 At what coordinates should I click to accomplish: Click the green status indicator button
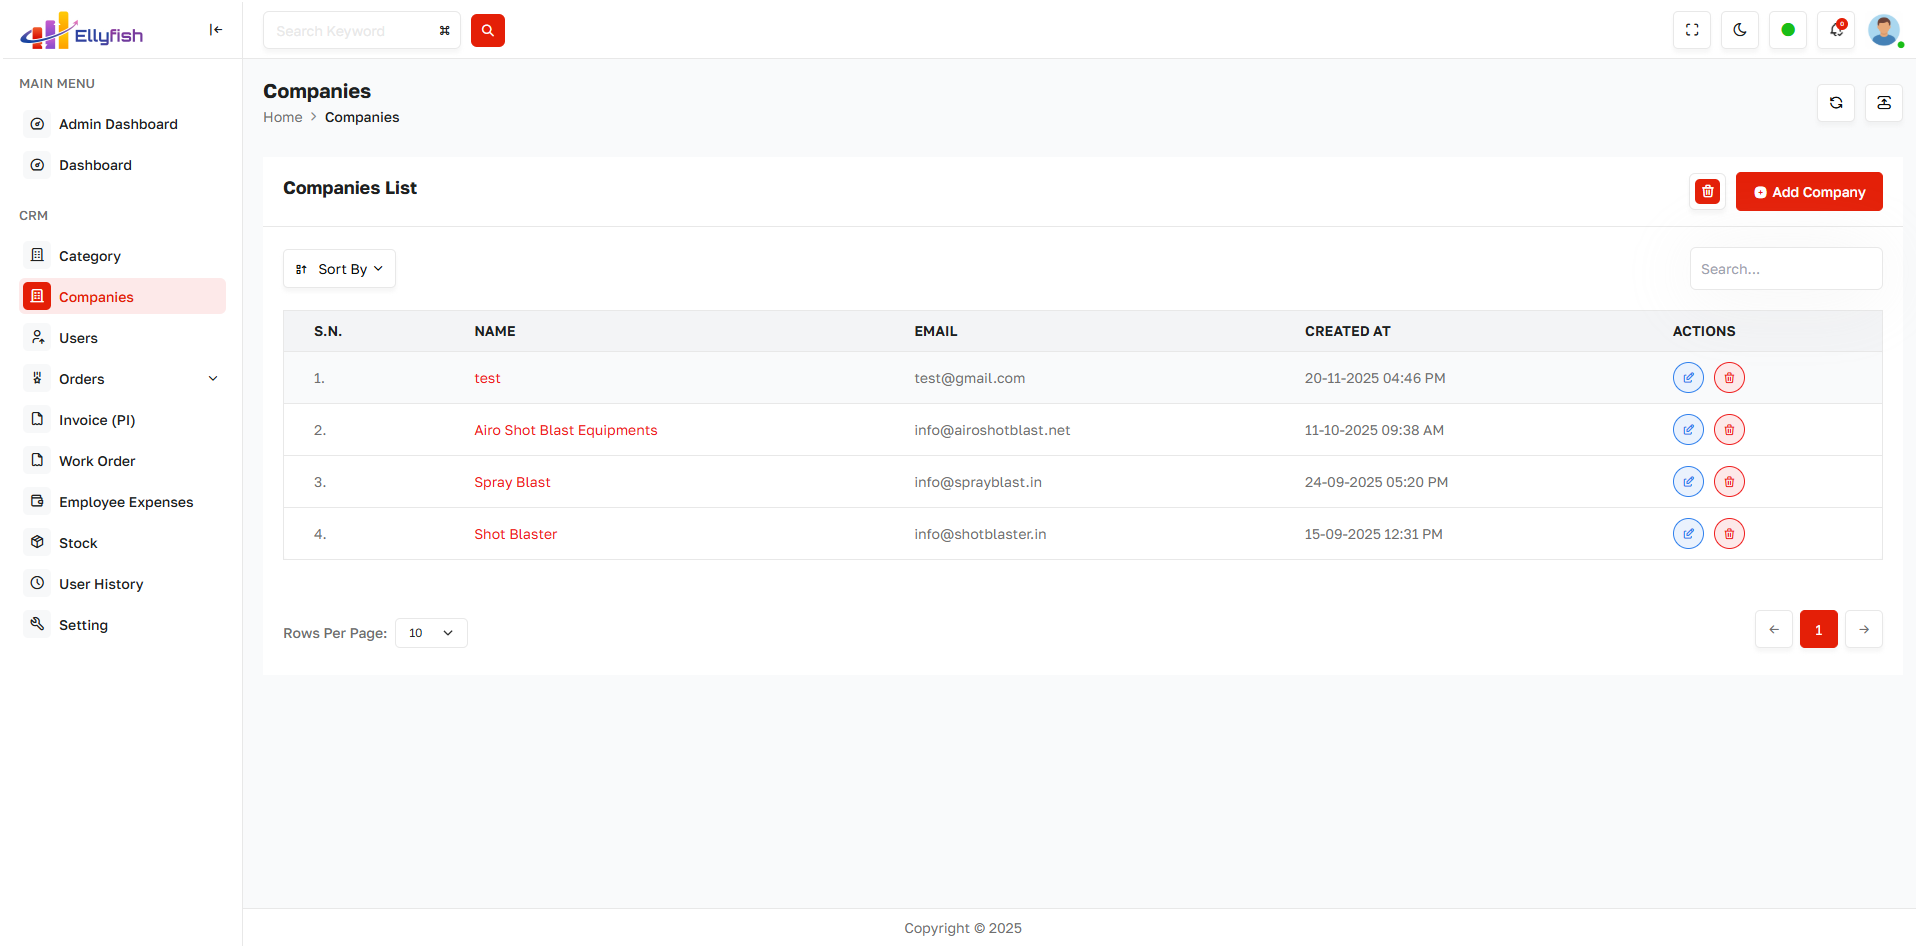(x=1788, y=30)
